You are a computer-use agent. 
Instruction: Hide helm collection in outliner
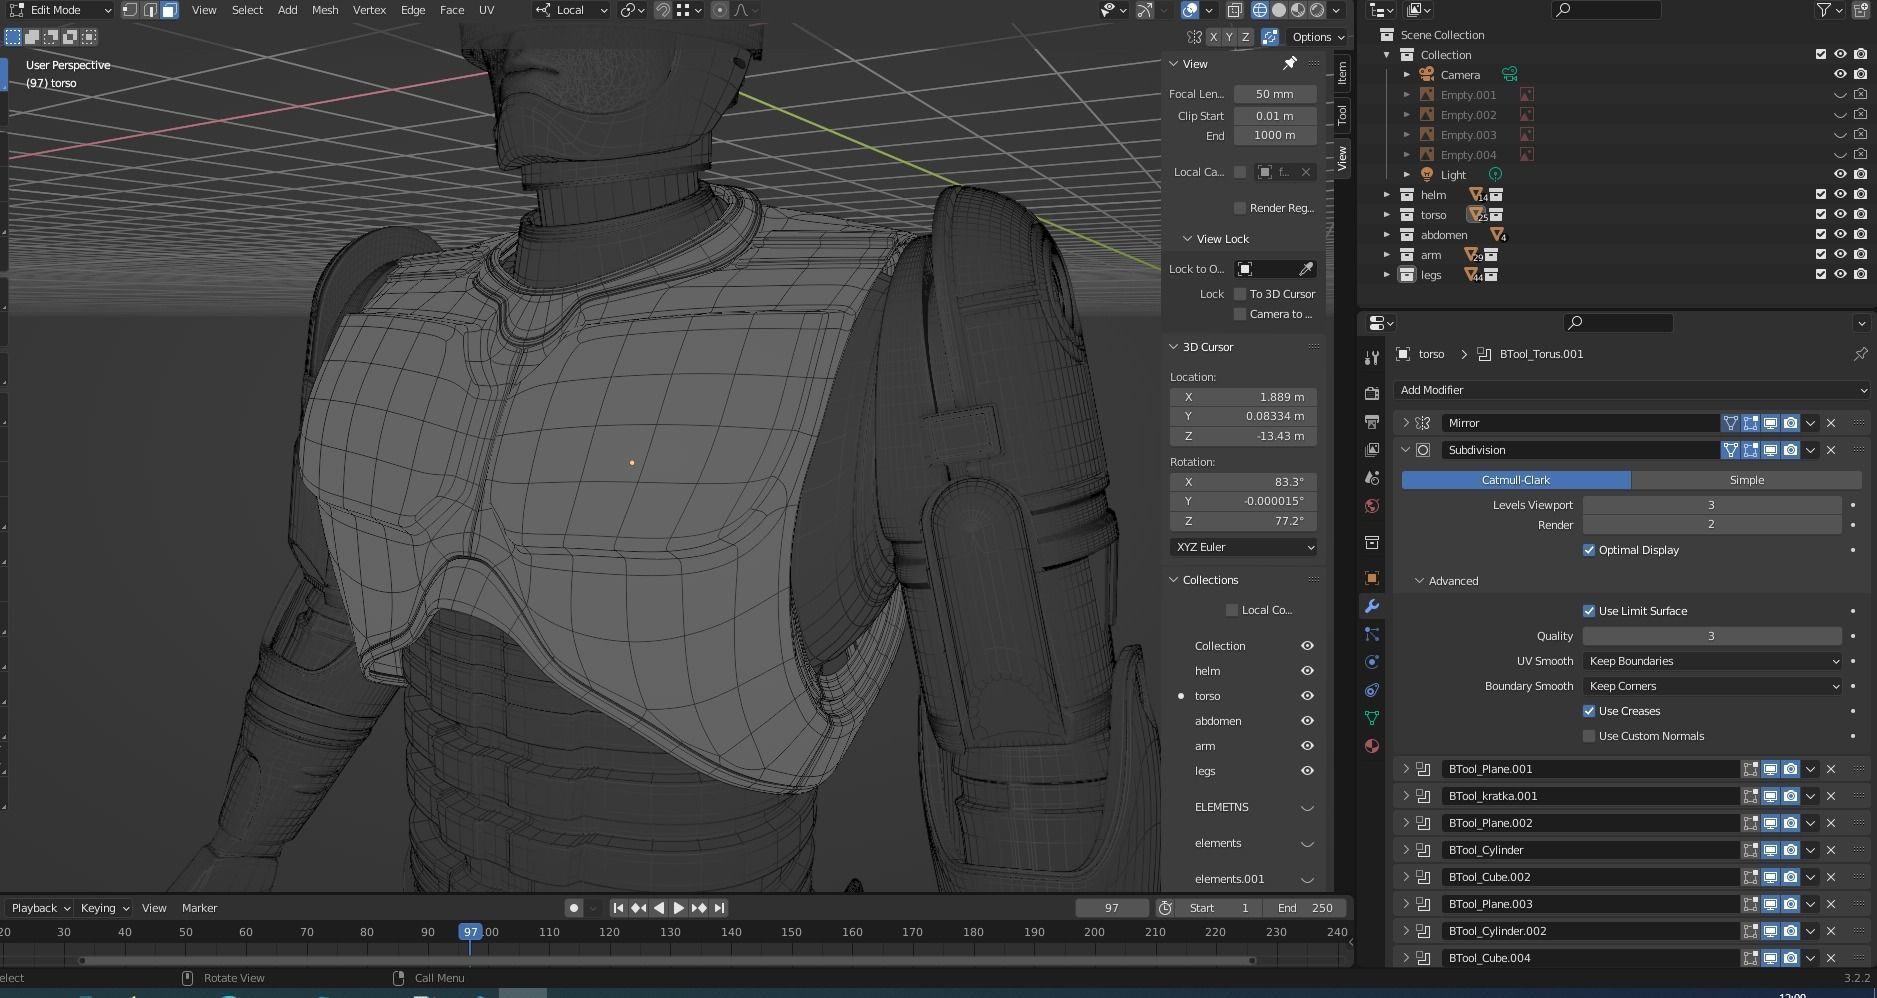coord(1840,194)
